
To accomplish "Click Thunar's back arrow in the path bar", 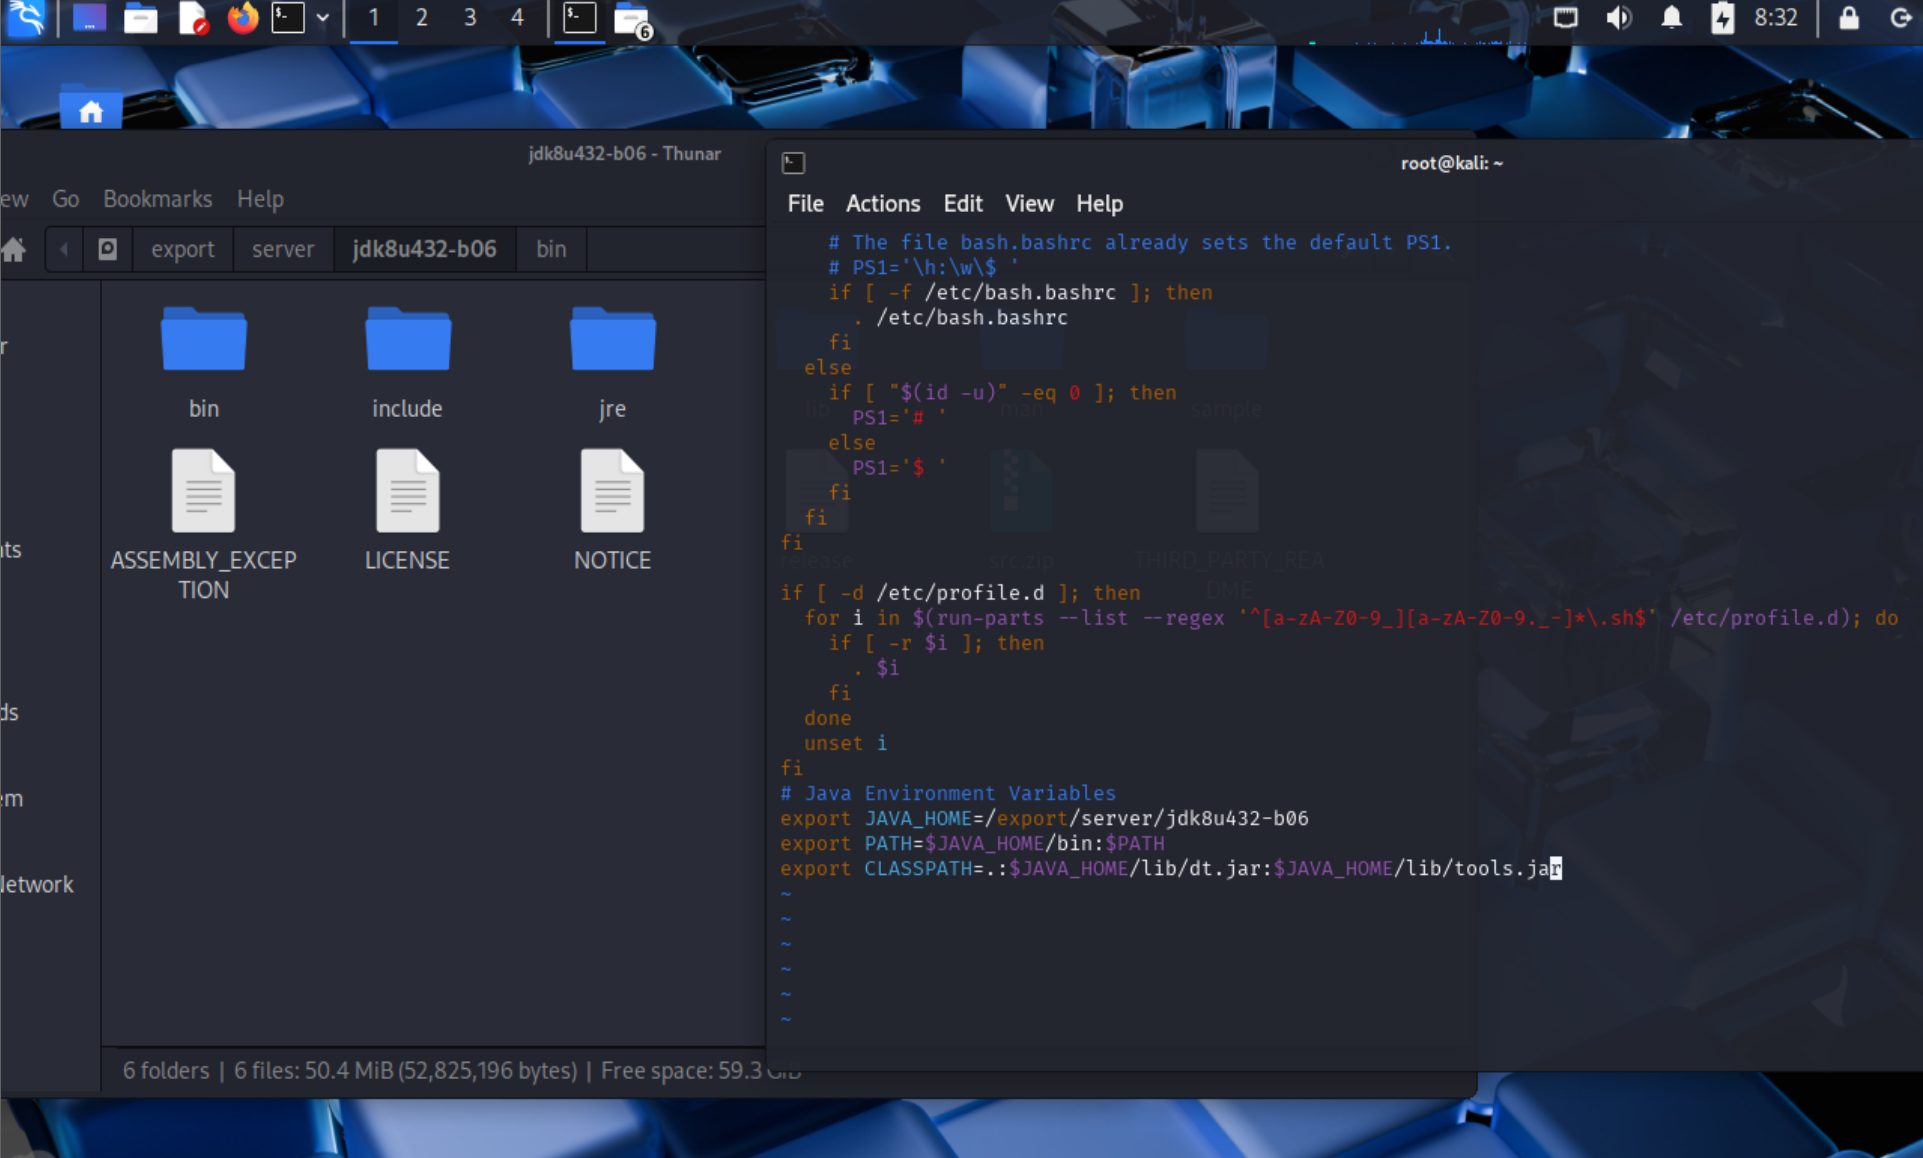I will (x=64, y=249).
